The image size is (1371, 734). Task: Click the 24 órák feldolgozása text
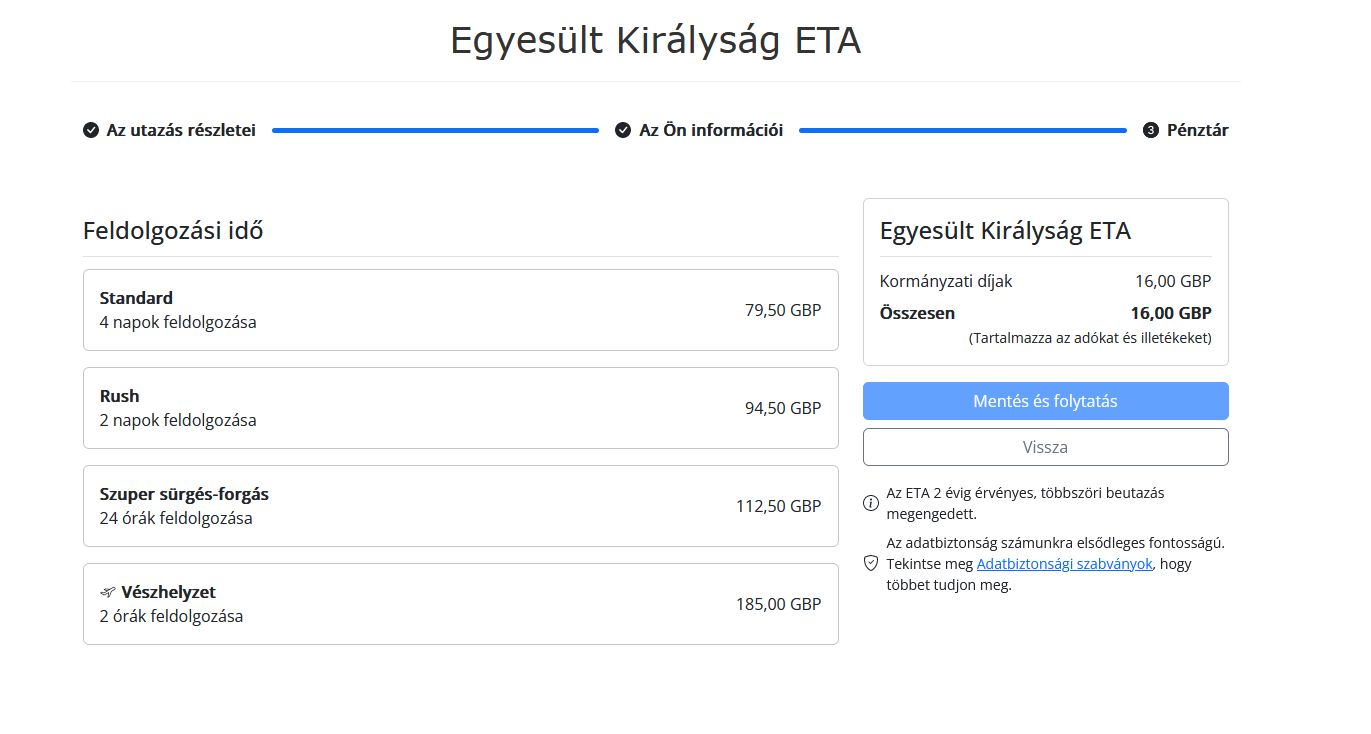coord(176,518)
